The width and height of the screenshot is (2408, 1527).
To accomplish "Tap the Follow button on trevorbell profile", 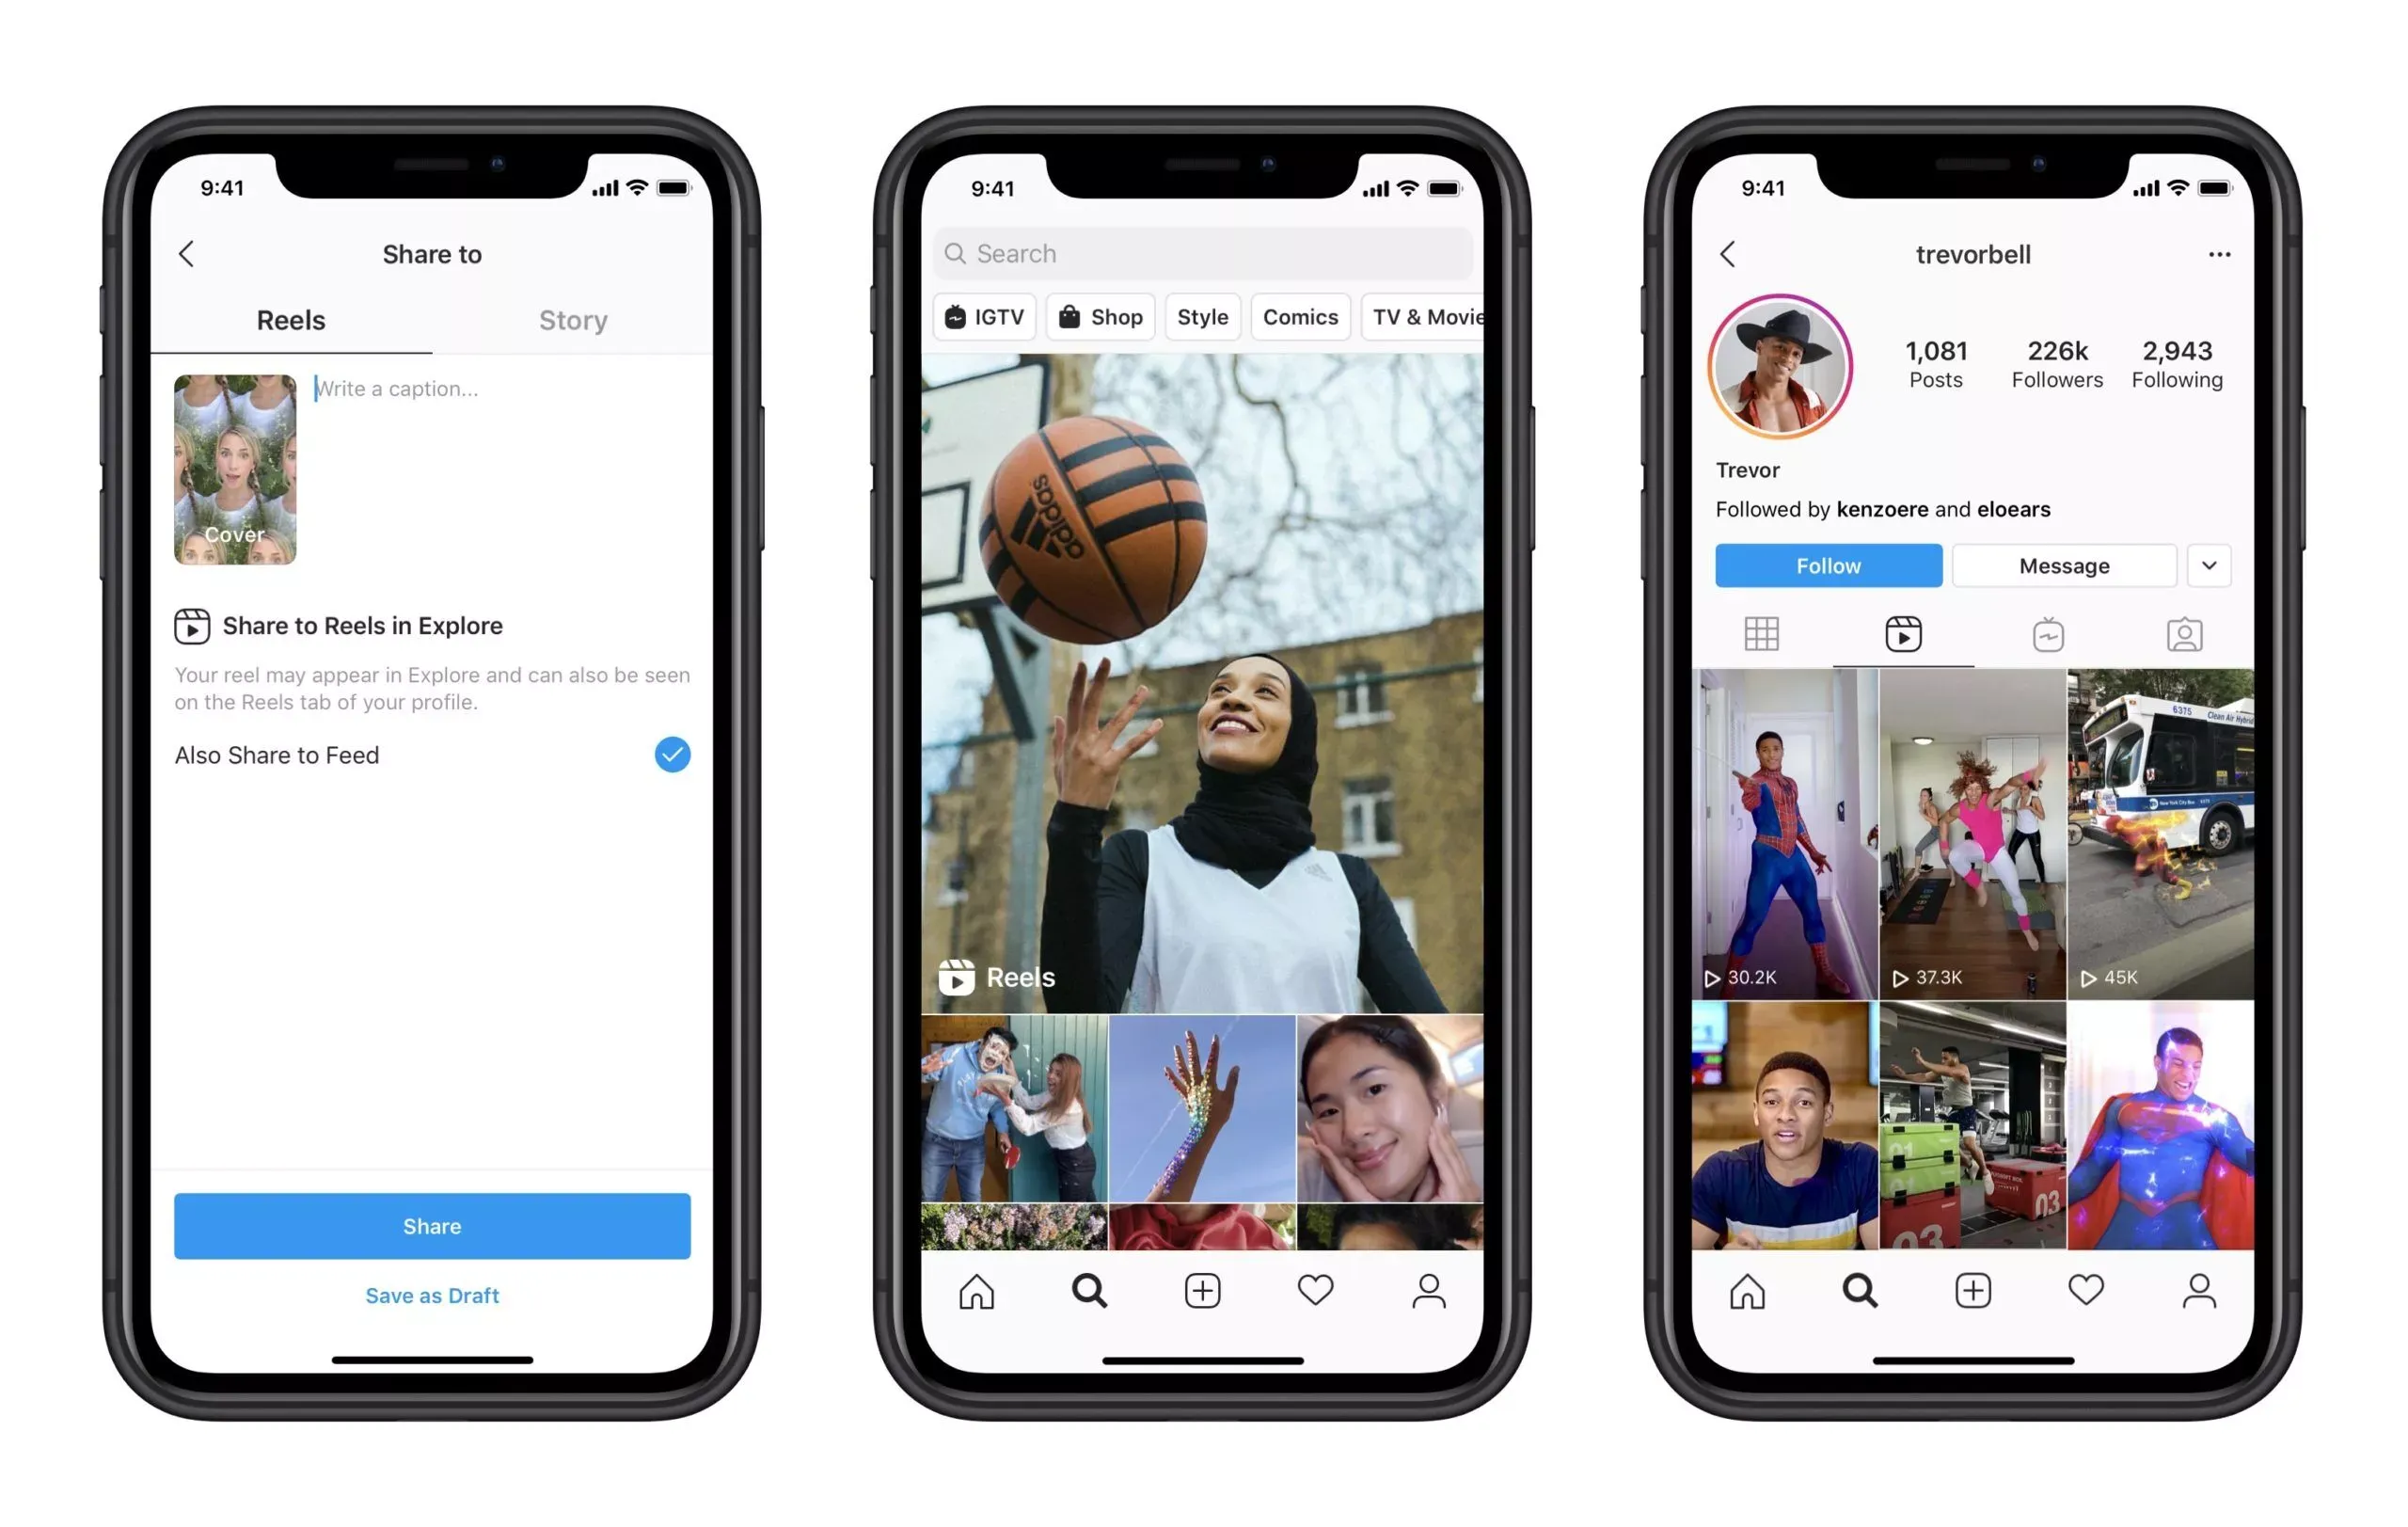I will (1826, 564).
